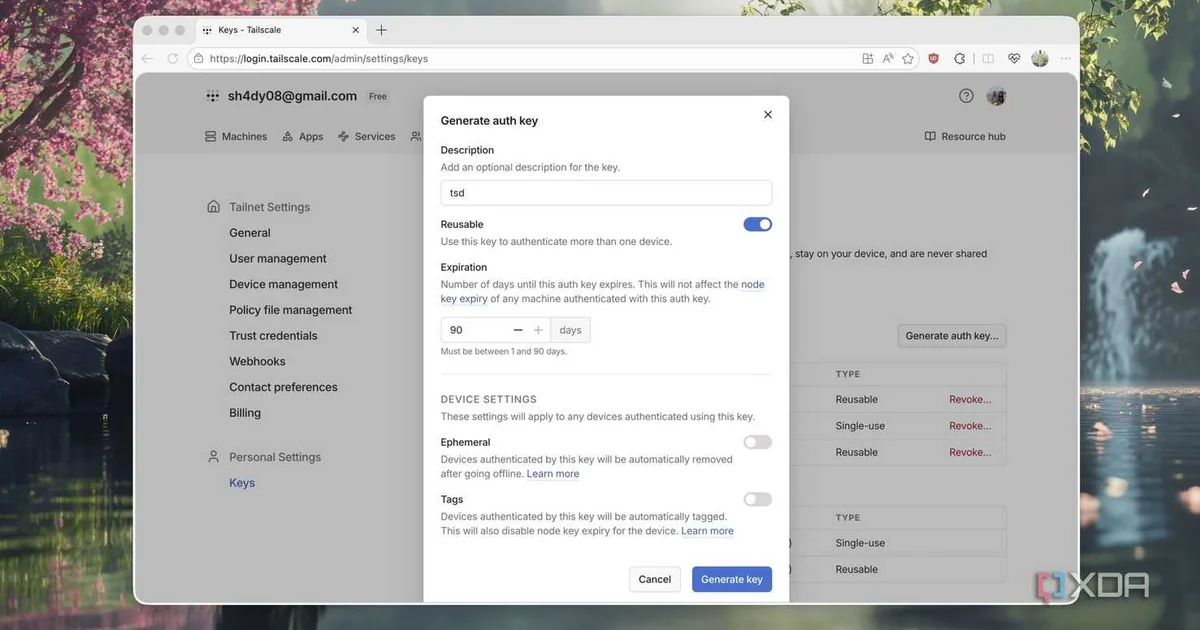Click the browser profile avatar

click(1040, 59)
